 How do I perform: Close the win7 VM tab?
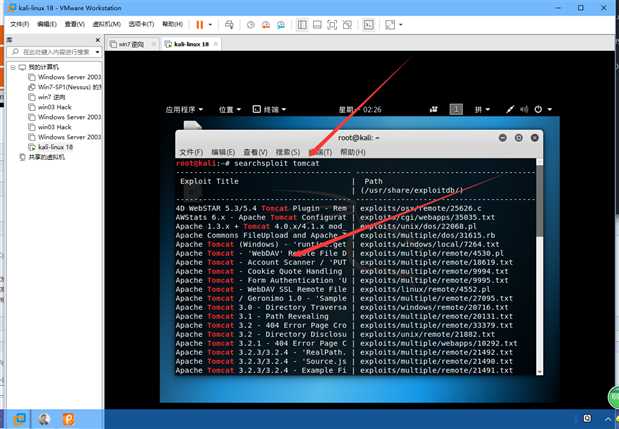pos(154,44)
